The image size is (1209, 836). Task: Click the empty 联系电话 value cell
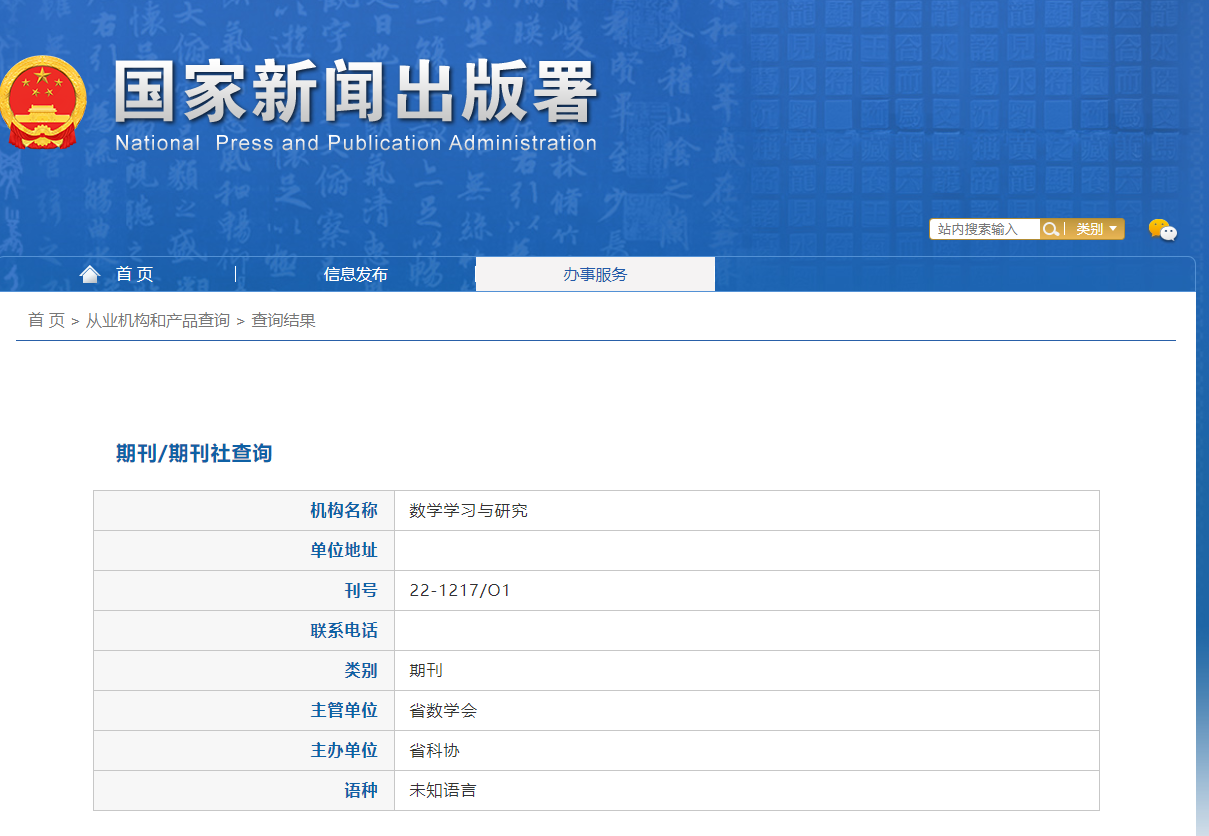(x=746, y=631)
